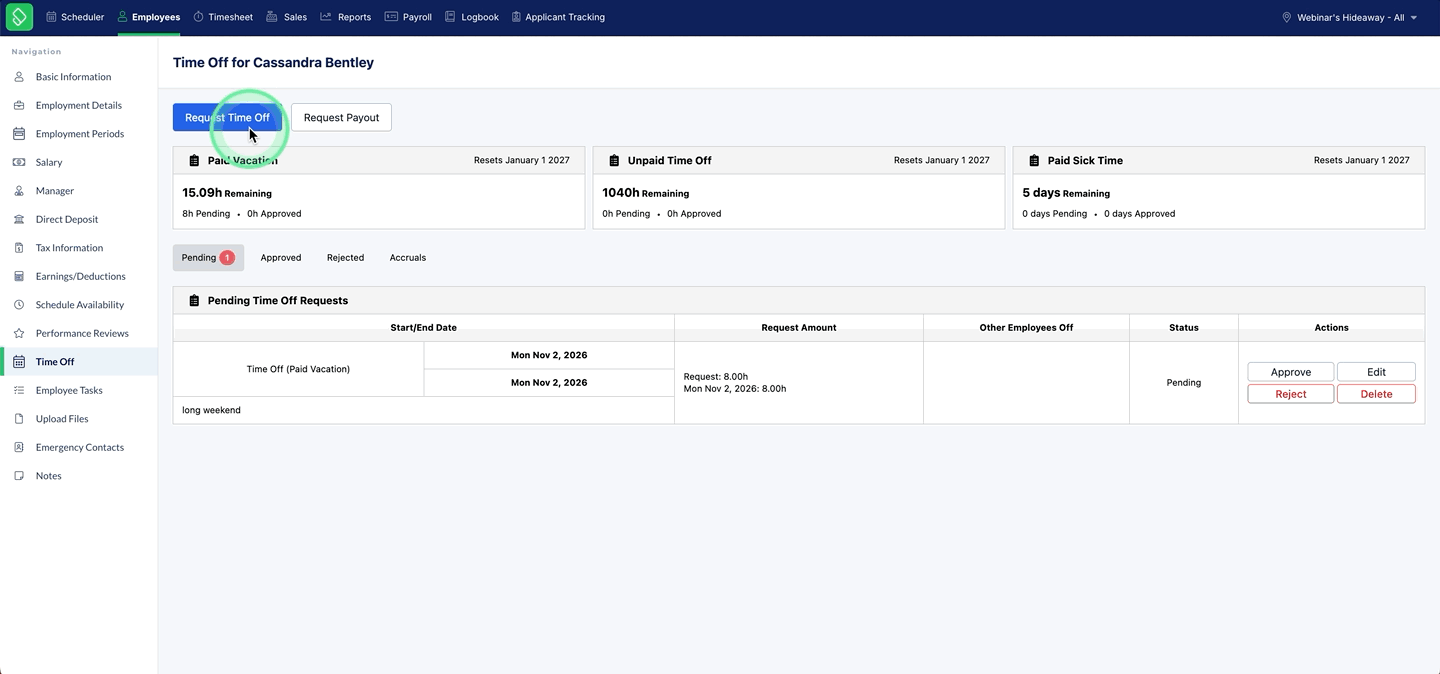Switch to the Rejected tab

point(345,258)
